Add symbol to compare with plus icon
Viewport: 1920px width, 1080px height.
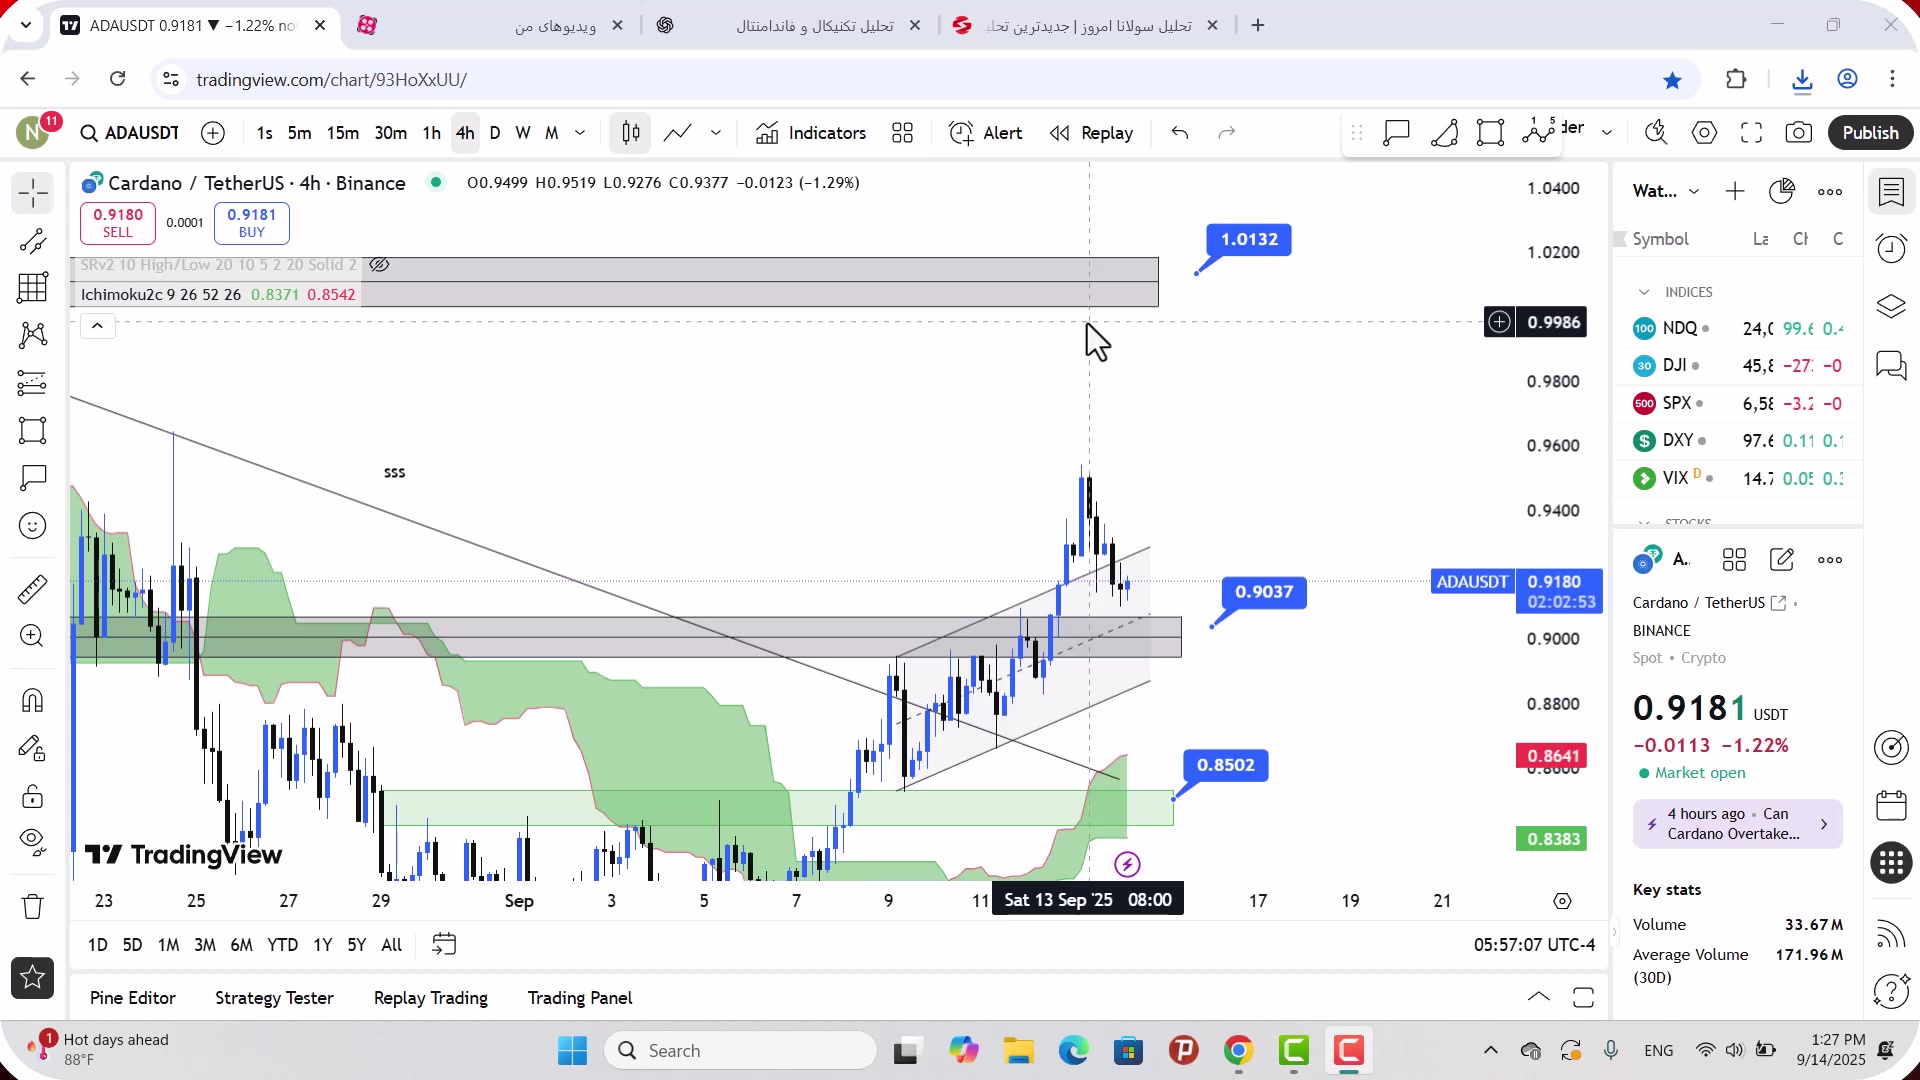(x=213, y=133)
